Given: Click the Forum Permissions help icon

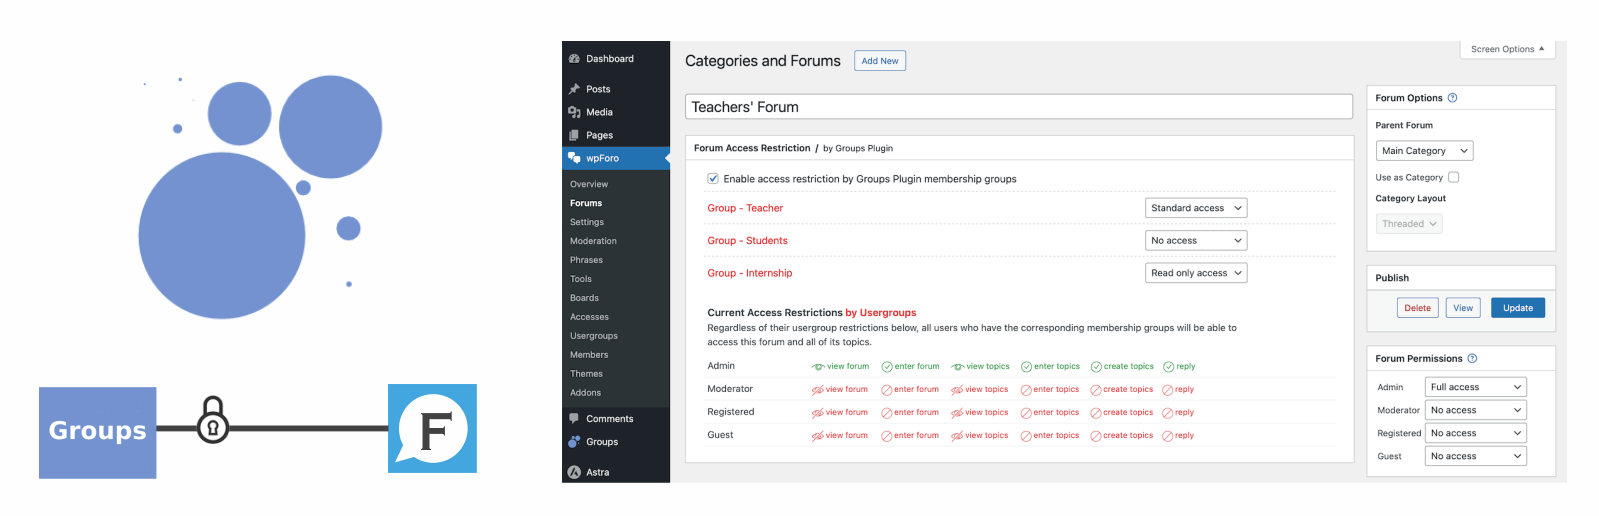Looking at the screenshot, I should (x=1472, y=359).
